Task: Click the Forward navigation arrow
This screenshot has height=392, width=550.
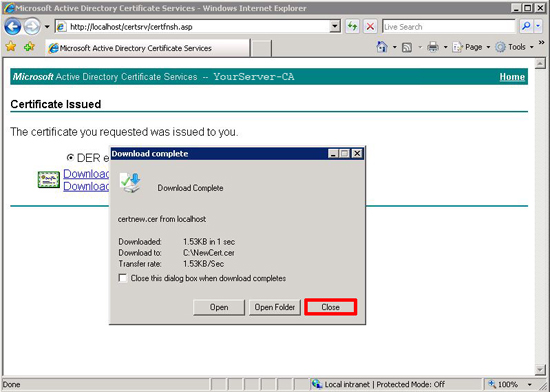Action: click(x=32, y=27)
